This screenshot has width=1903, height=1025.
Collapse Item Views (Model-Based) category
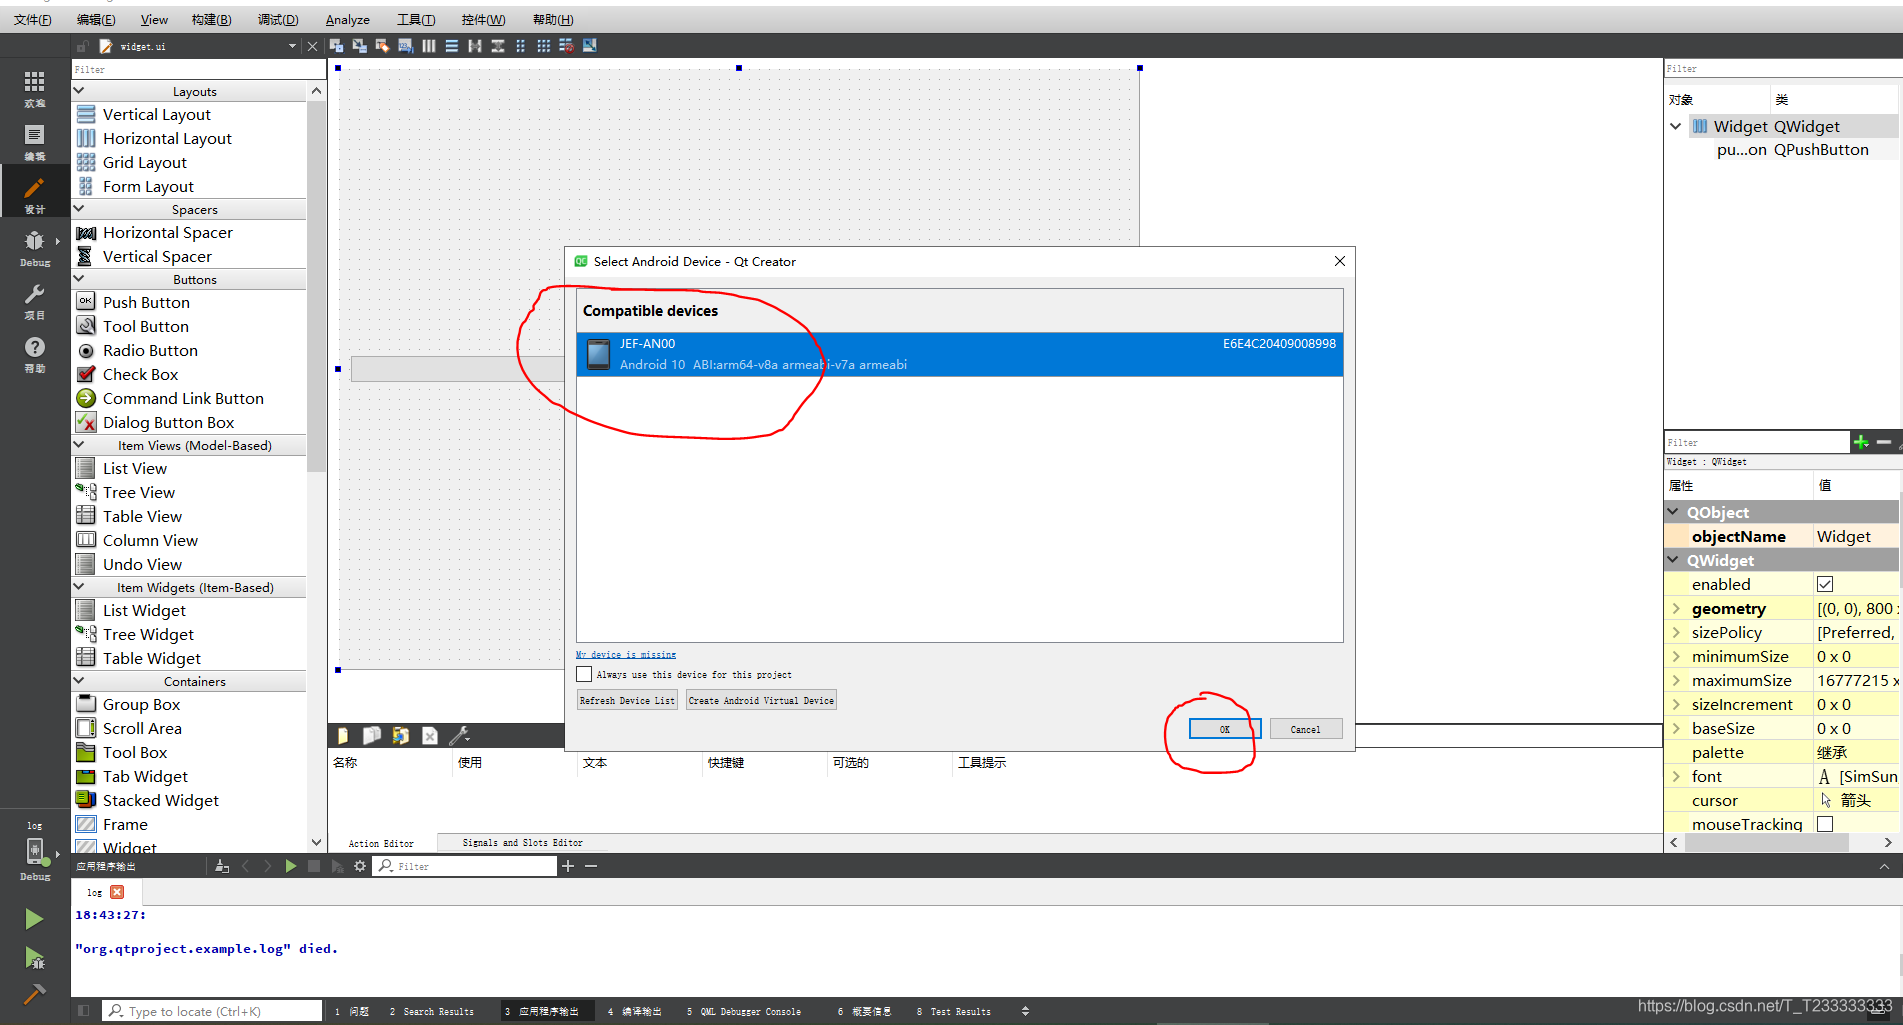click(79, 445)
